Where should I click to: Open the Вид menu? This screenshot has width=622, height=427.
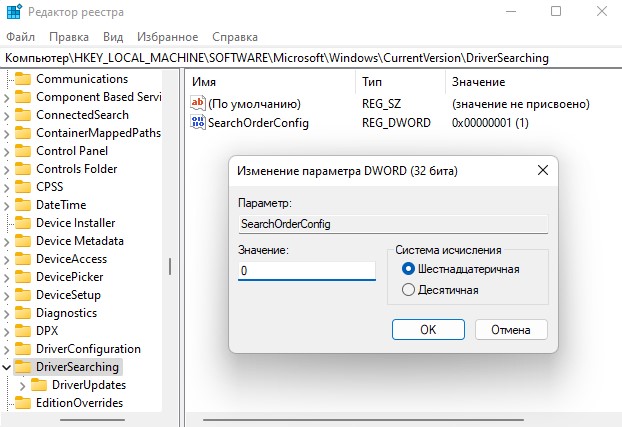(113, 37)
